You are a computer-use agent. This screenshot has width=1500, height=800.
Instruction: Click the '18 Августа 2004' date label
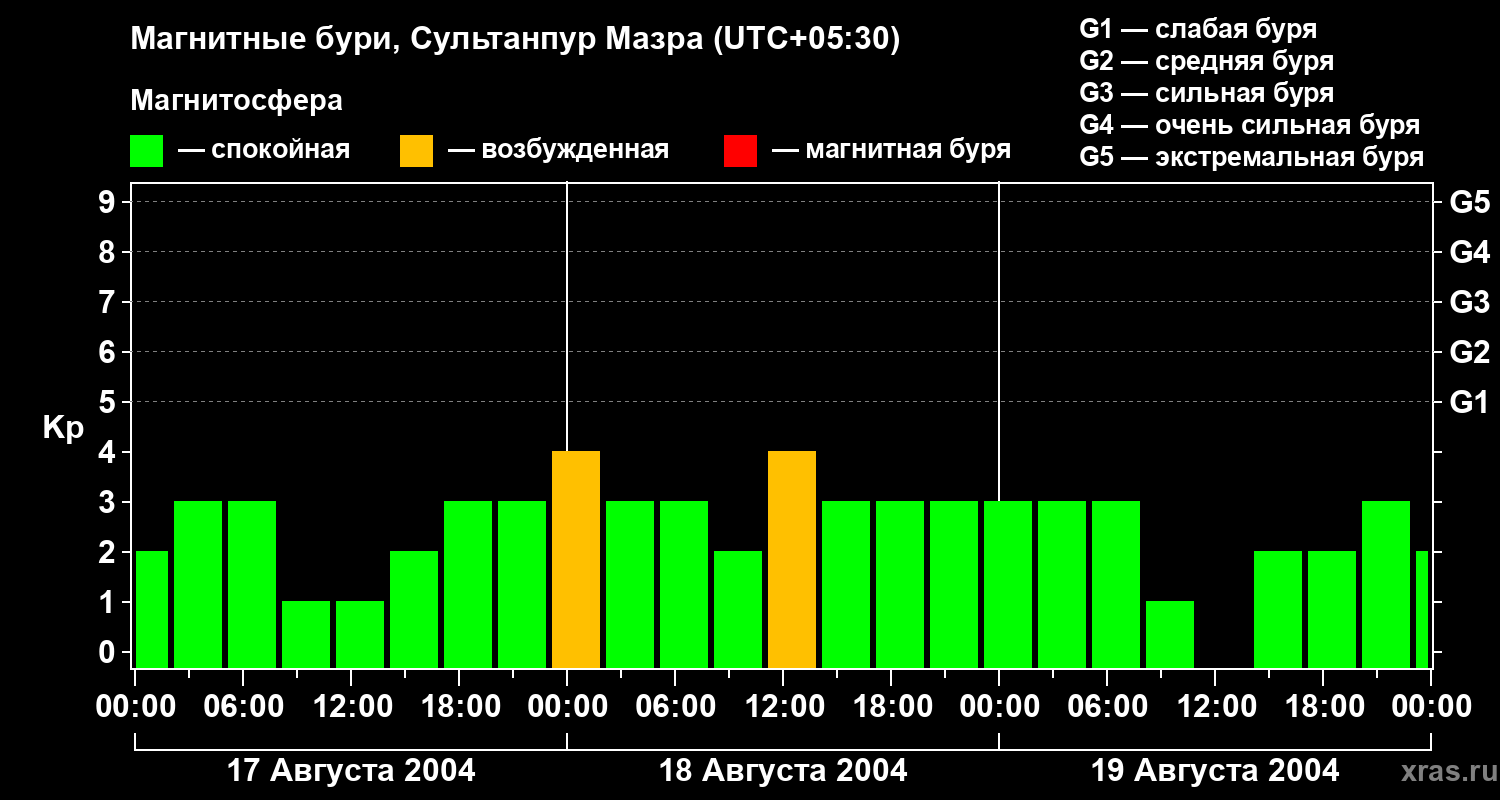[783, 771]
